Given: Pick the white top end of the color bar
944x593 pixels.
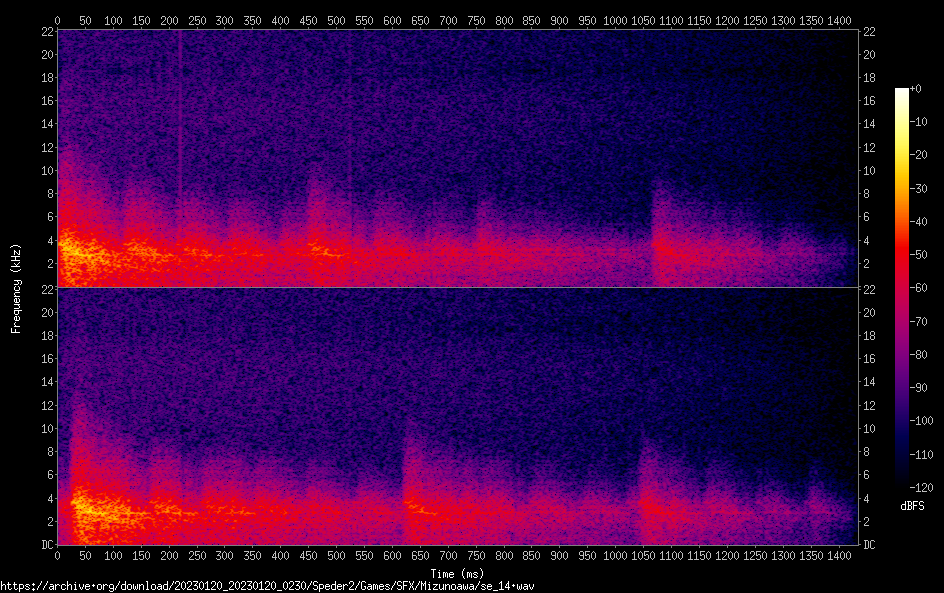Looking at the screenshot, I should pos(902,92).
